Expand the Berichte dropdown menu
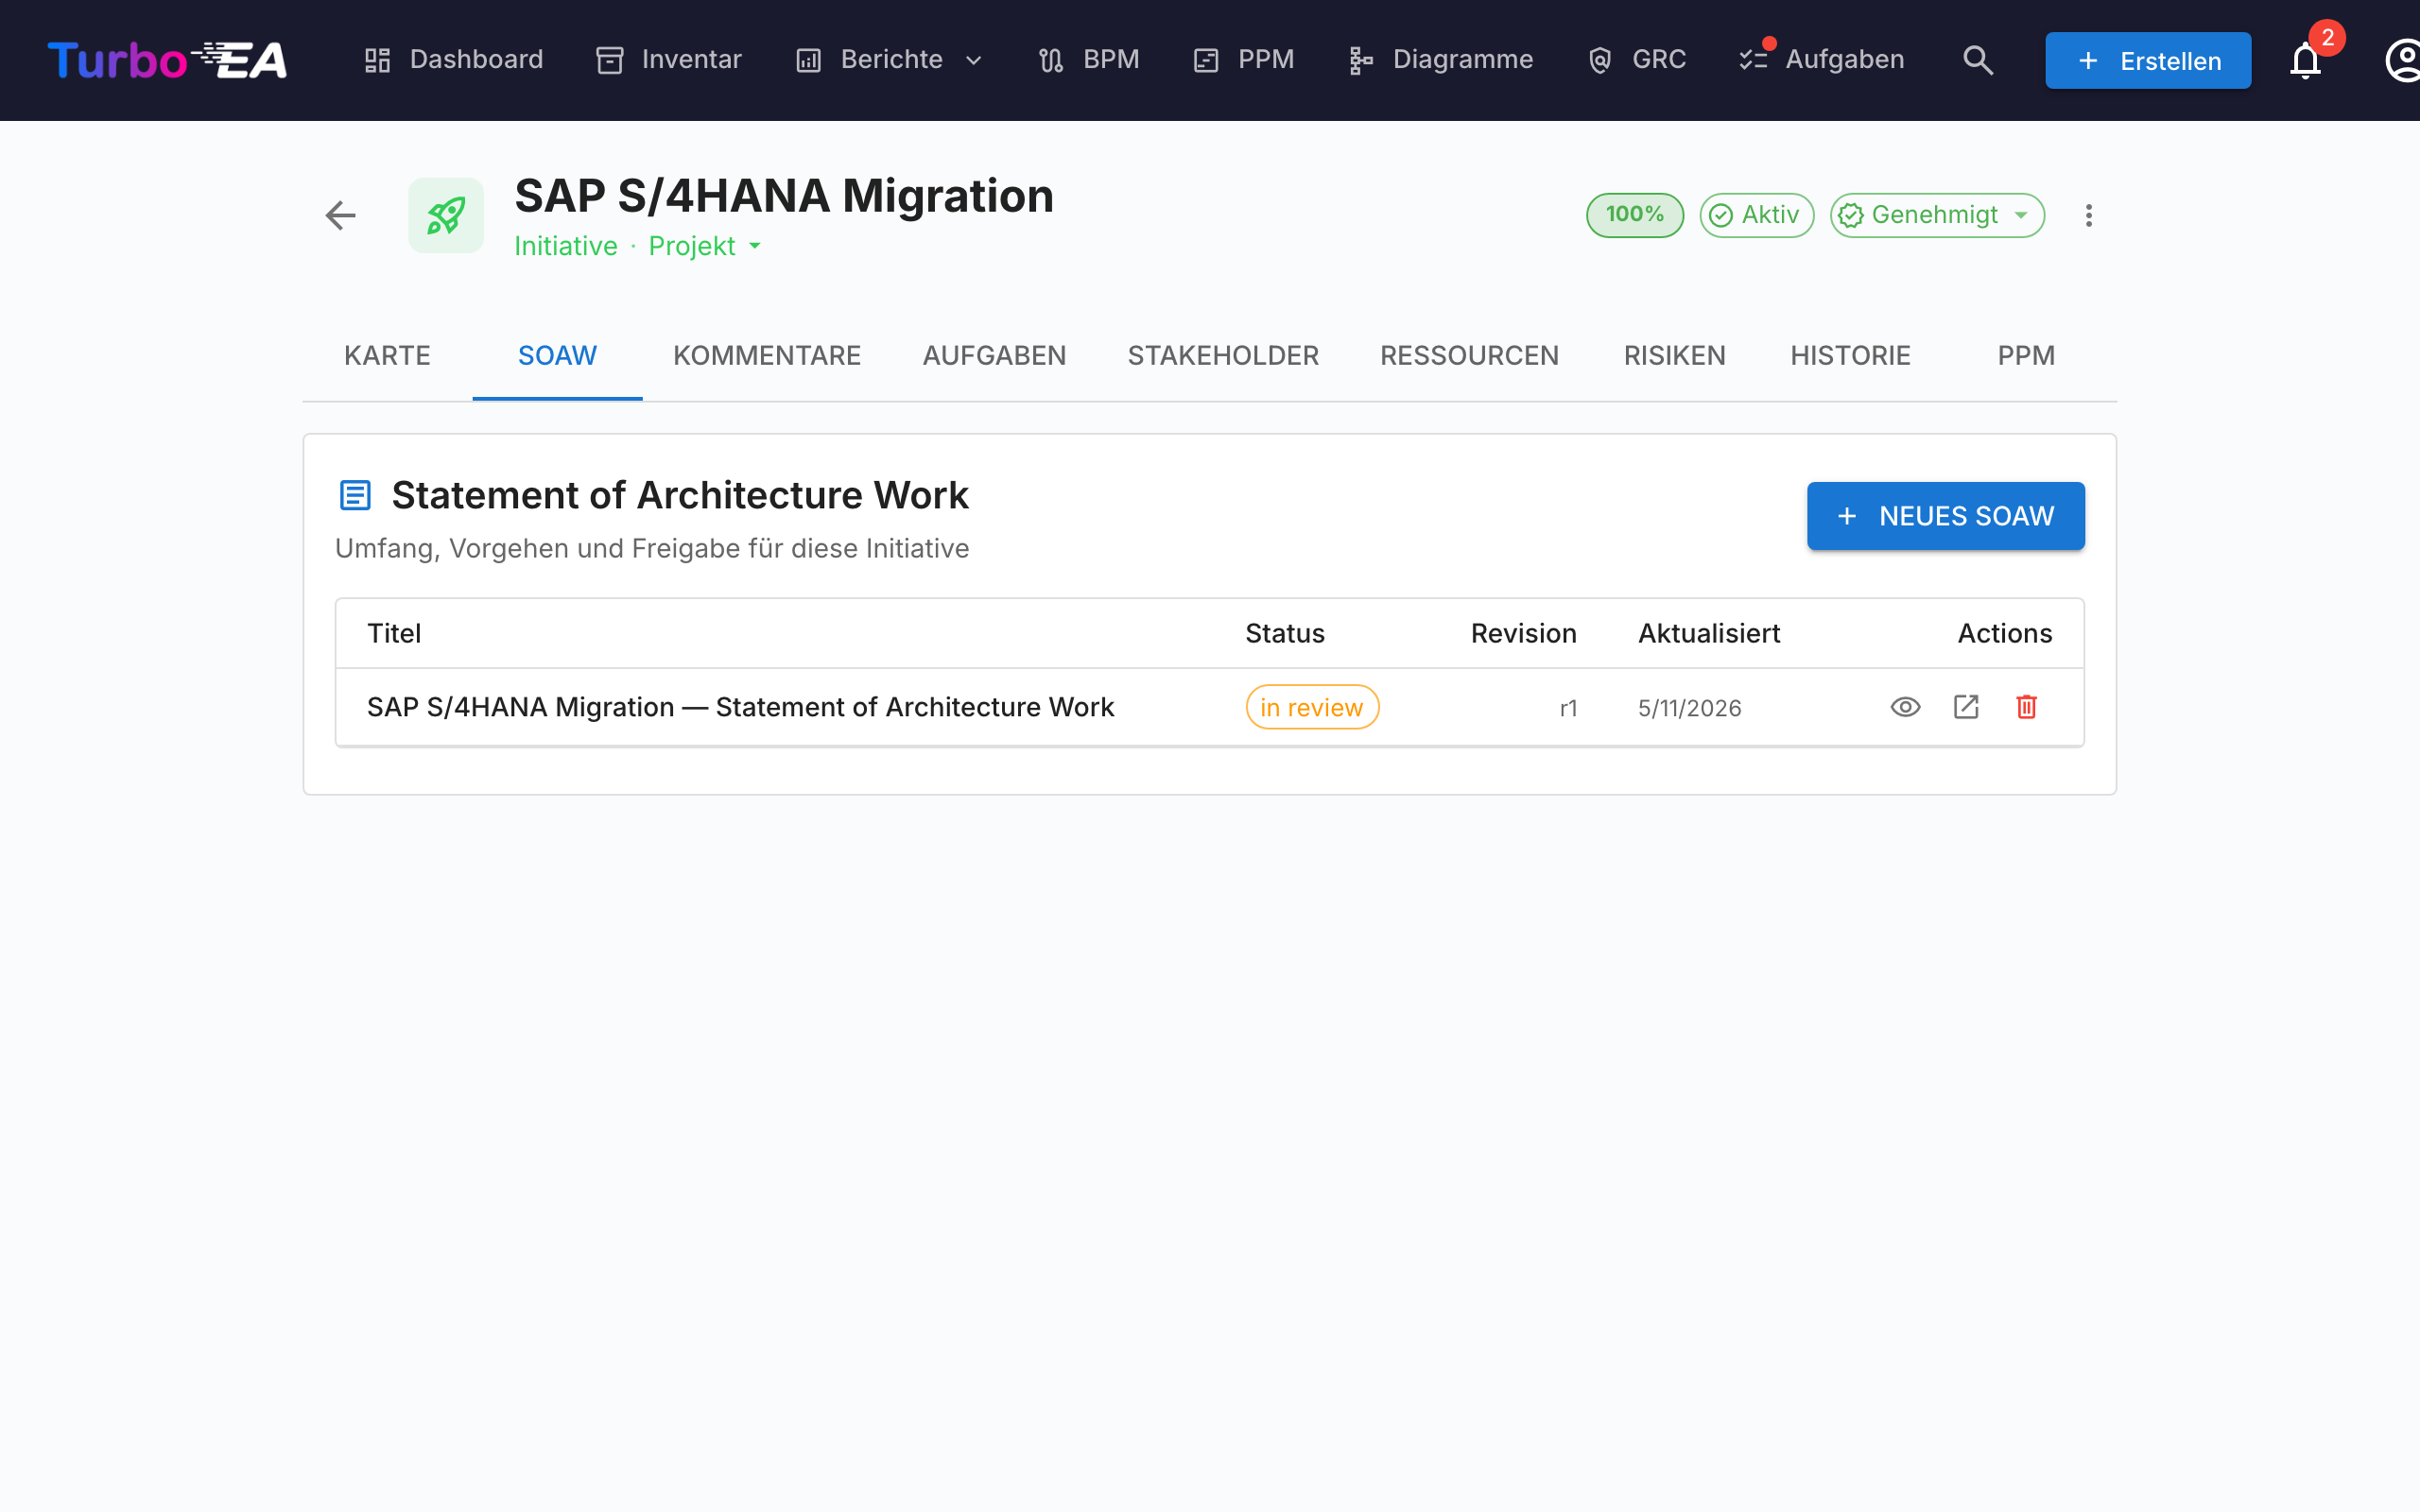 [889, 60]
